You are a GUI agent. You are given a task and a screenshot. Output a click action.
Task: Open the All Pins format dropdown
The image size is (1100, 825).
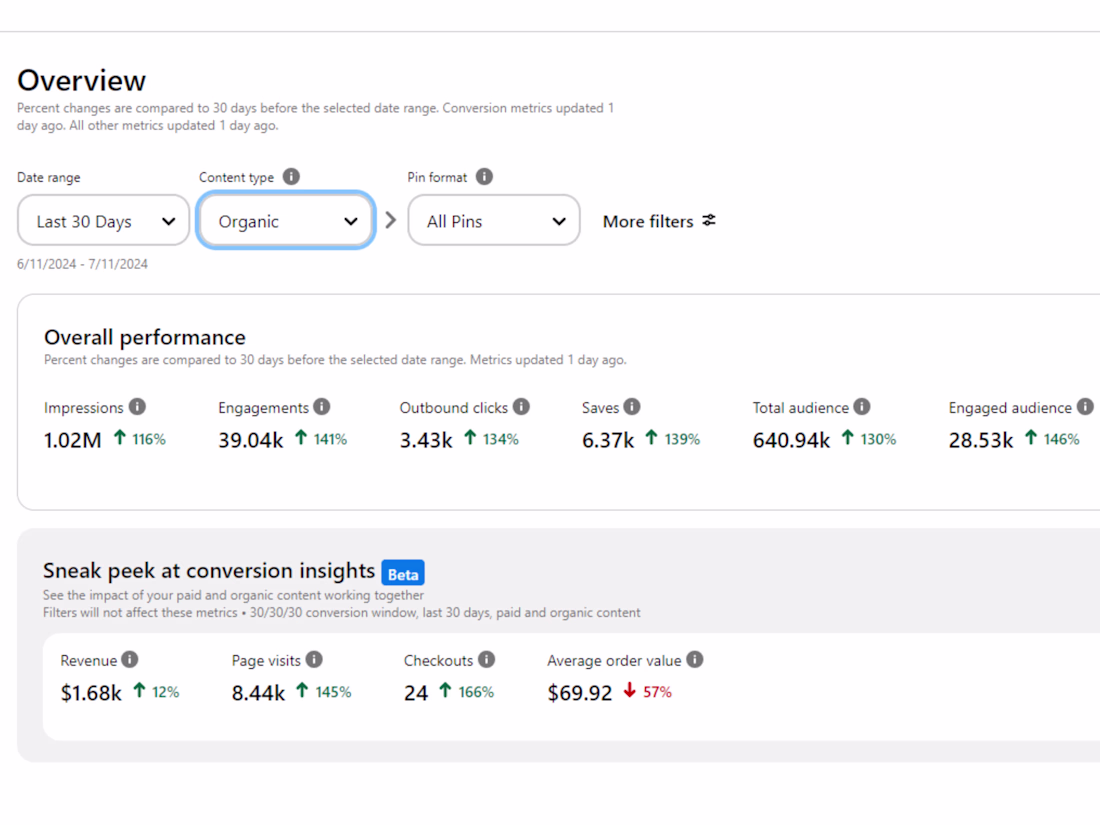pos(494,221)
